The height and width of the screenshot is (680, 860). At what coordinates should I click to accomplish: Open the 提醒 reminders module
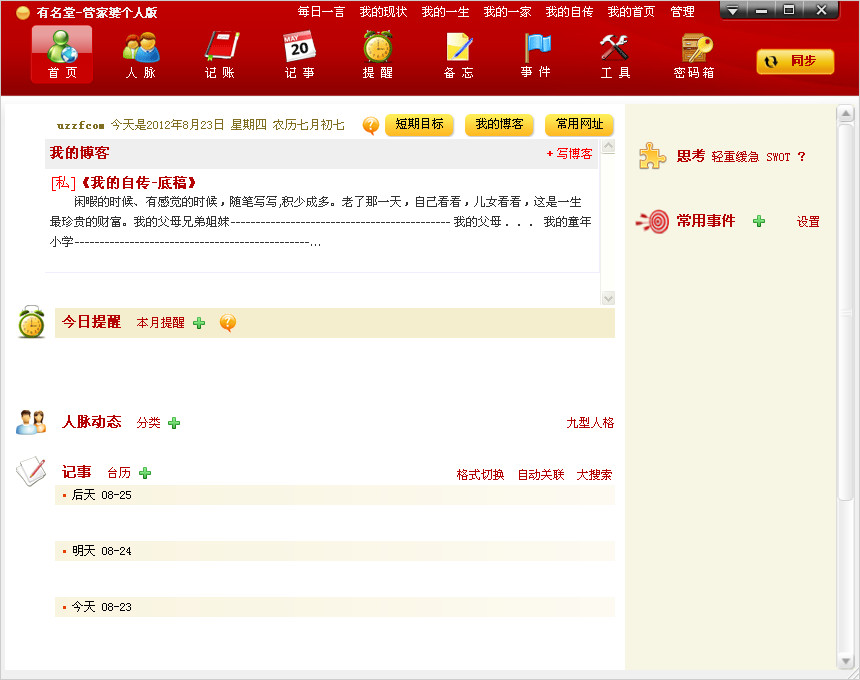[x=376, y=54]
